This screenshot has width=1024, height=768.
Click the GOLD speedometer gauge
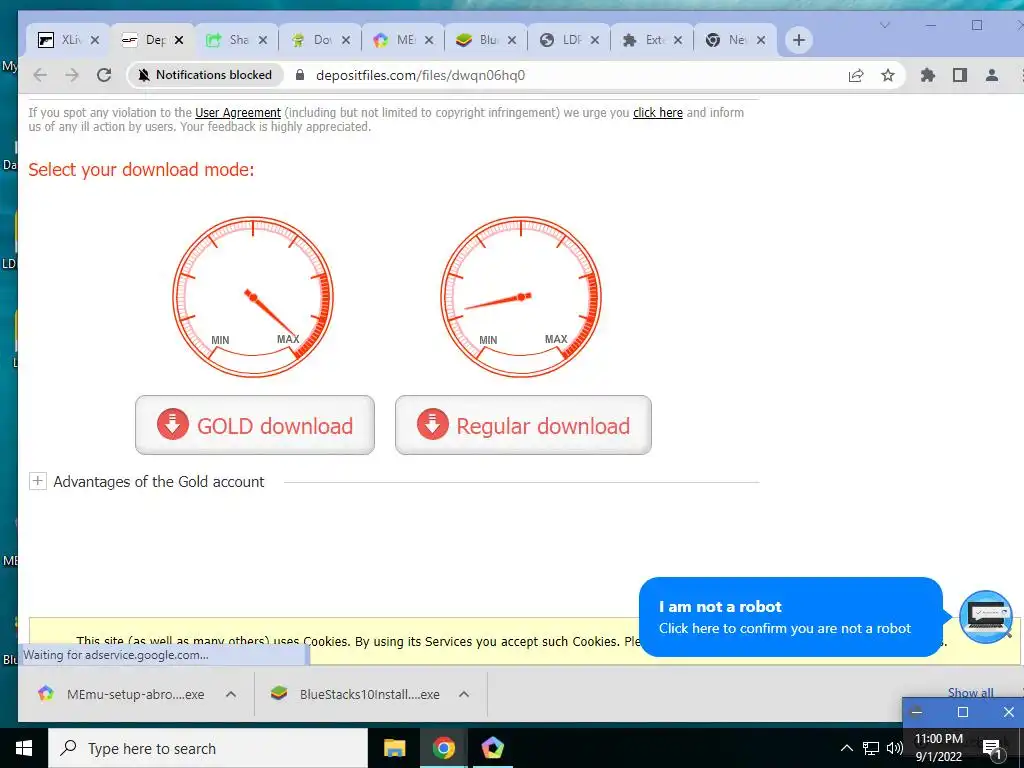pos(253,297)
